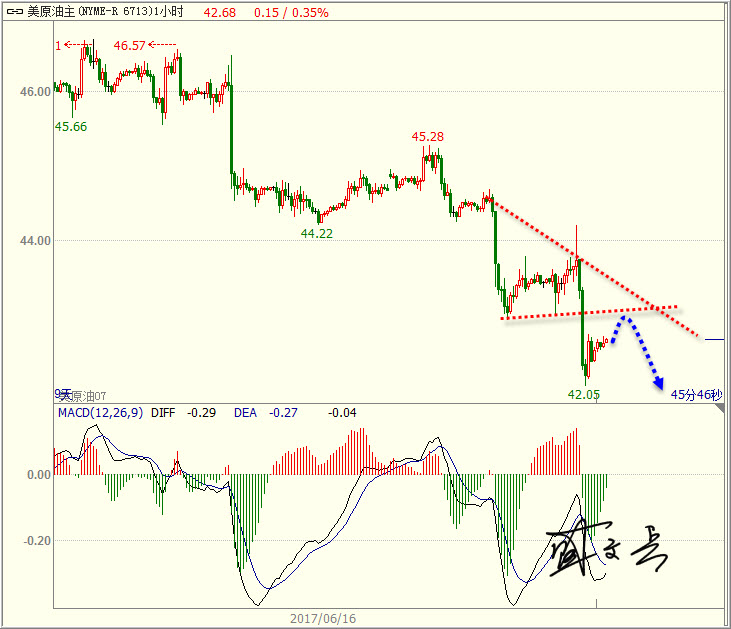Image resolution: width=731 pixels, height=629 pixels.
Task: Click the "1" marker at chart top-left
Action: [x=58, y=45]
